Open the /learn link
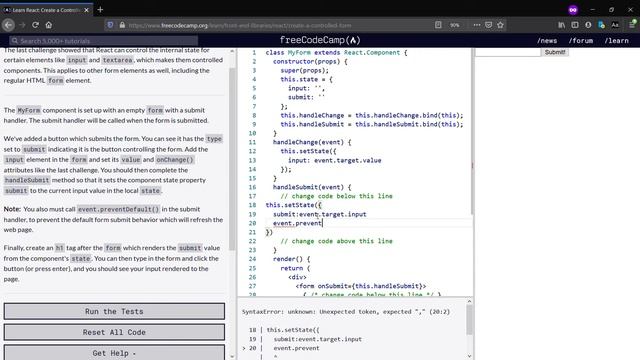Viewport: 640px width, 360px height. pos(616,40)
